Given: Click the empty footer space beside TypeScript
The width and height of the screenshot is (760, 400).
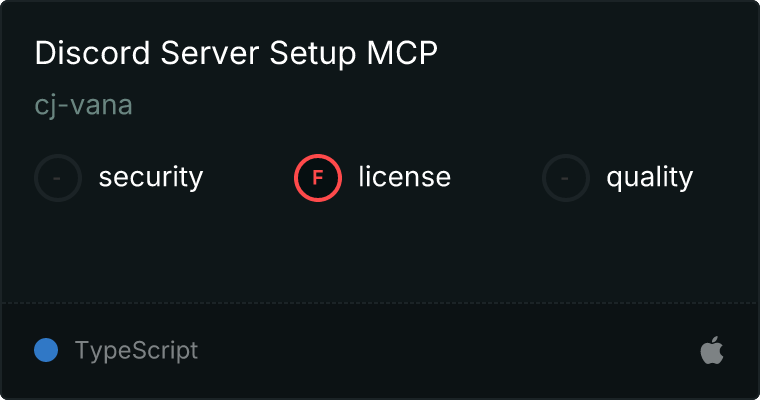Looking at the screenshot, I should coord(446,351).
